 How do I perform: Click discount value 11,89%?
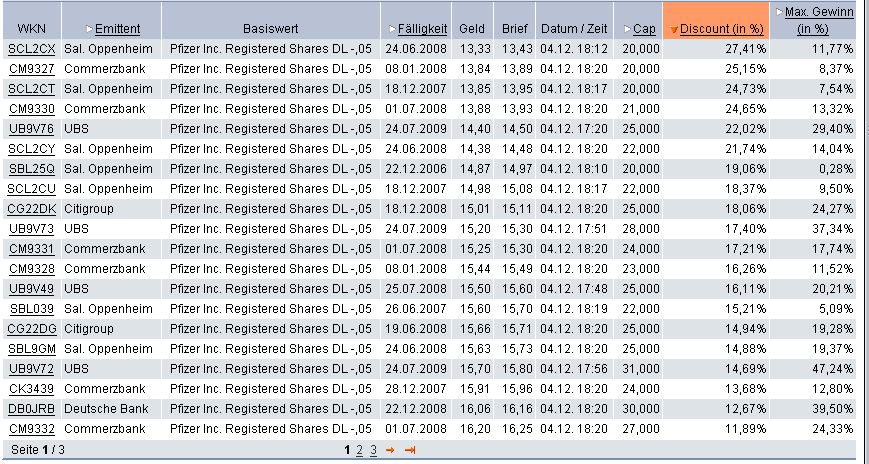(x=745, y=429)
